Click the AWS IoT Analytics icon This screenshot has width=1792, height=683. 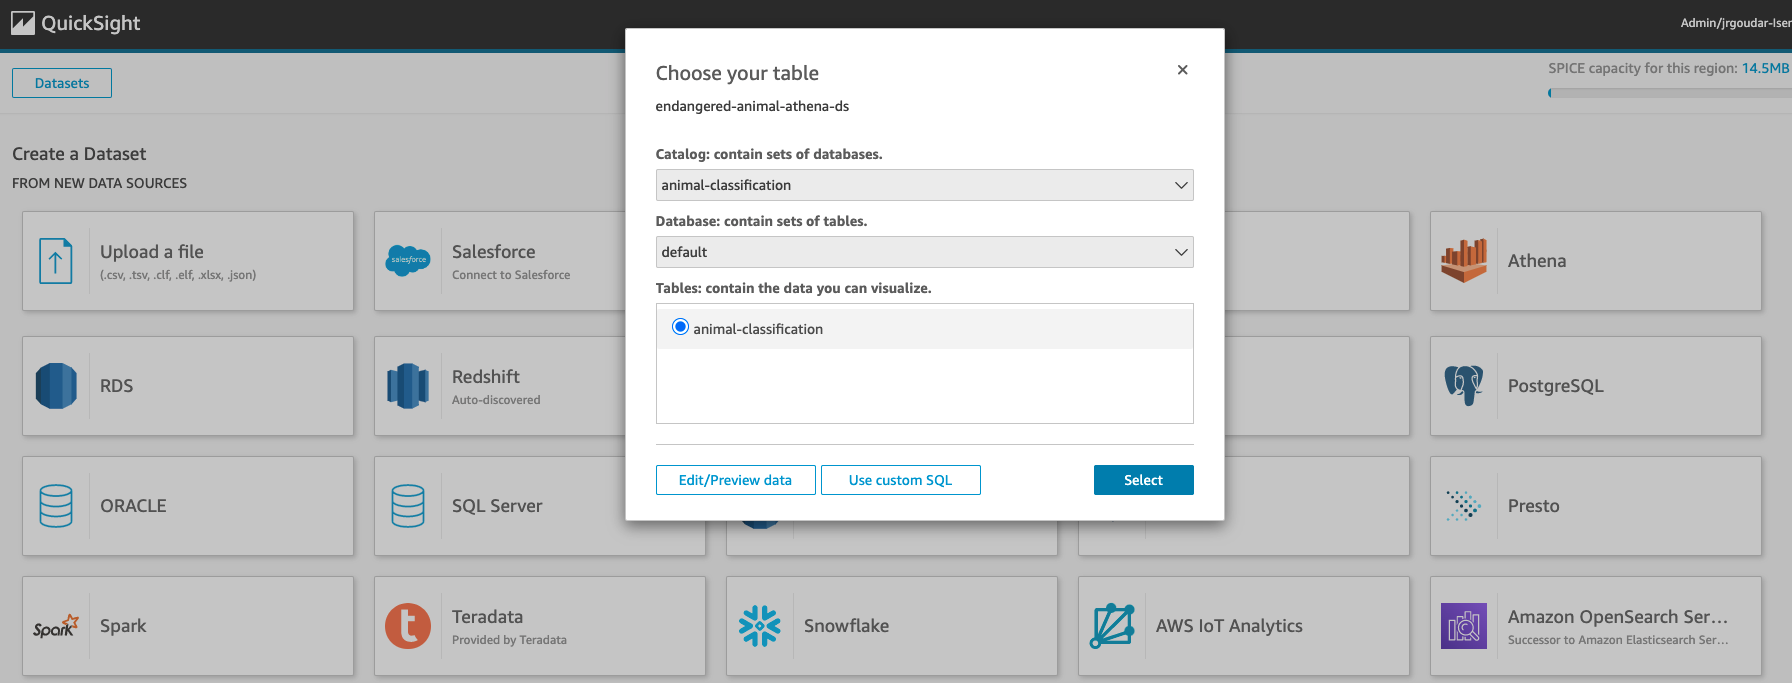click(x=1112, y=626)
